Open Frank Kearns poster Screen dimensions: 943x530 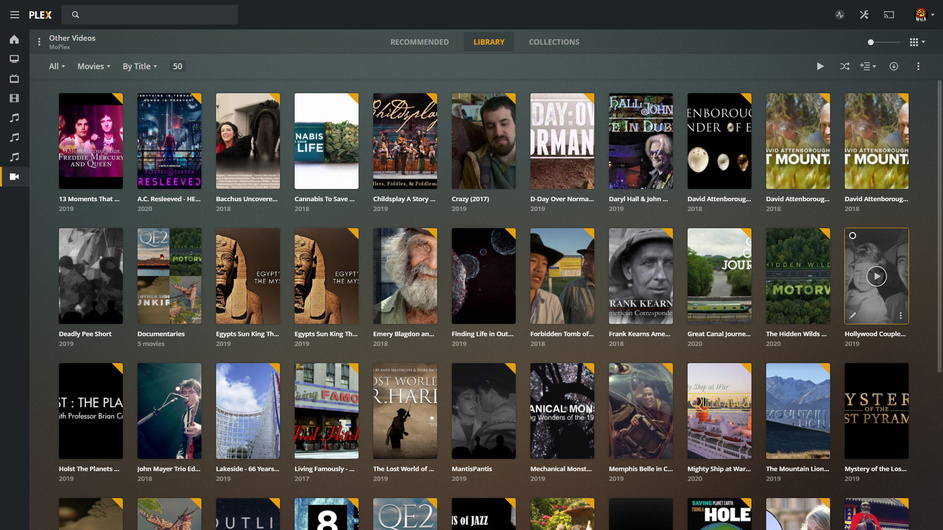point(640,276)
